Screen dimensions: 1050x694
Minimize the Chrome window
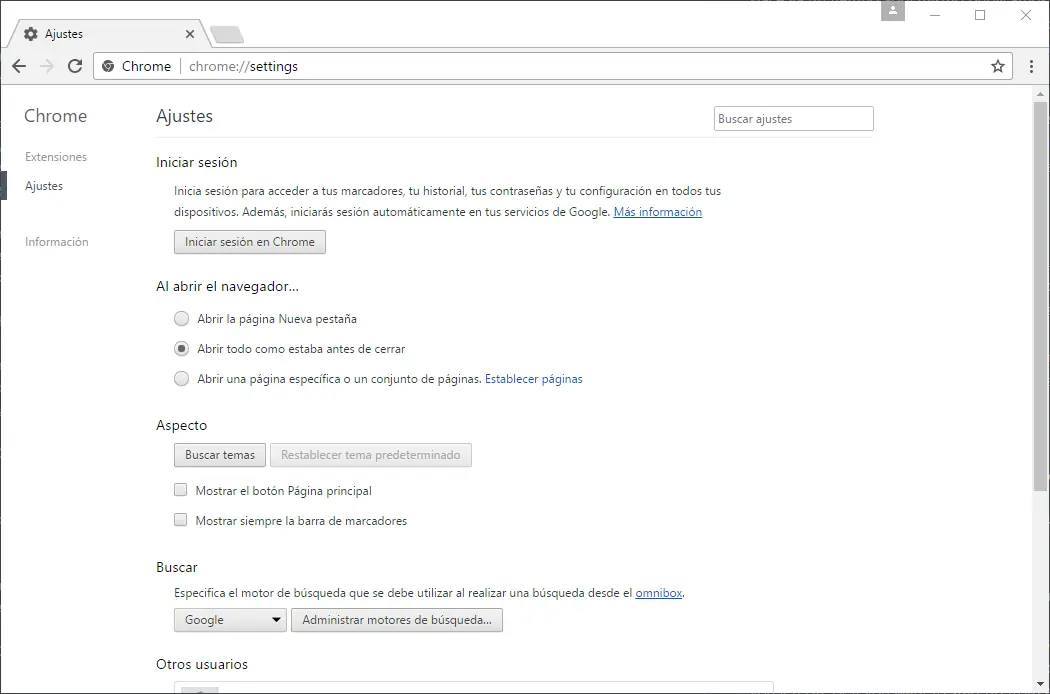[935, 15]
